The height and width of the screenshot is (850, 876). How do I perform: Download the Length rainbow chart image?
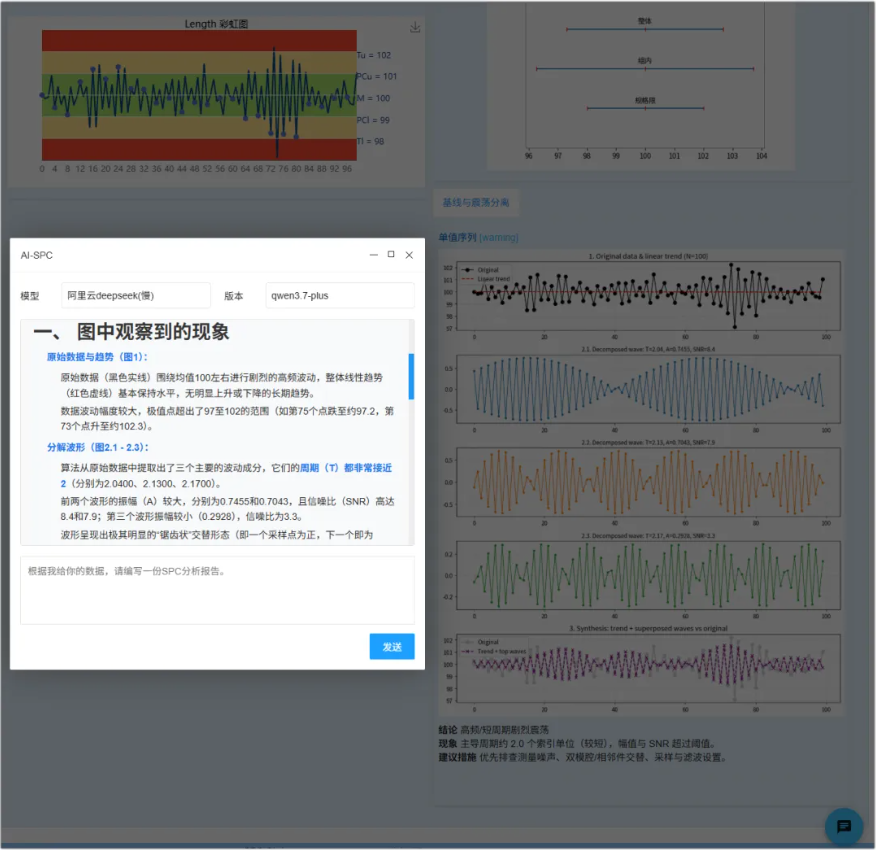pyautogui.click(x=415, y=27)
